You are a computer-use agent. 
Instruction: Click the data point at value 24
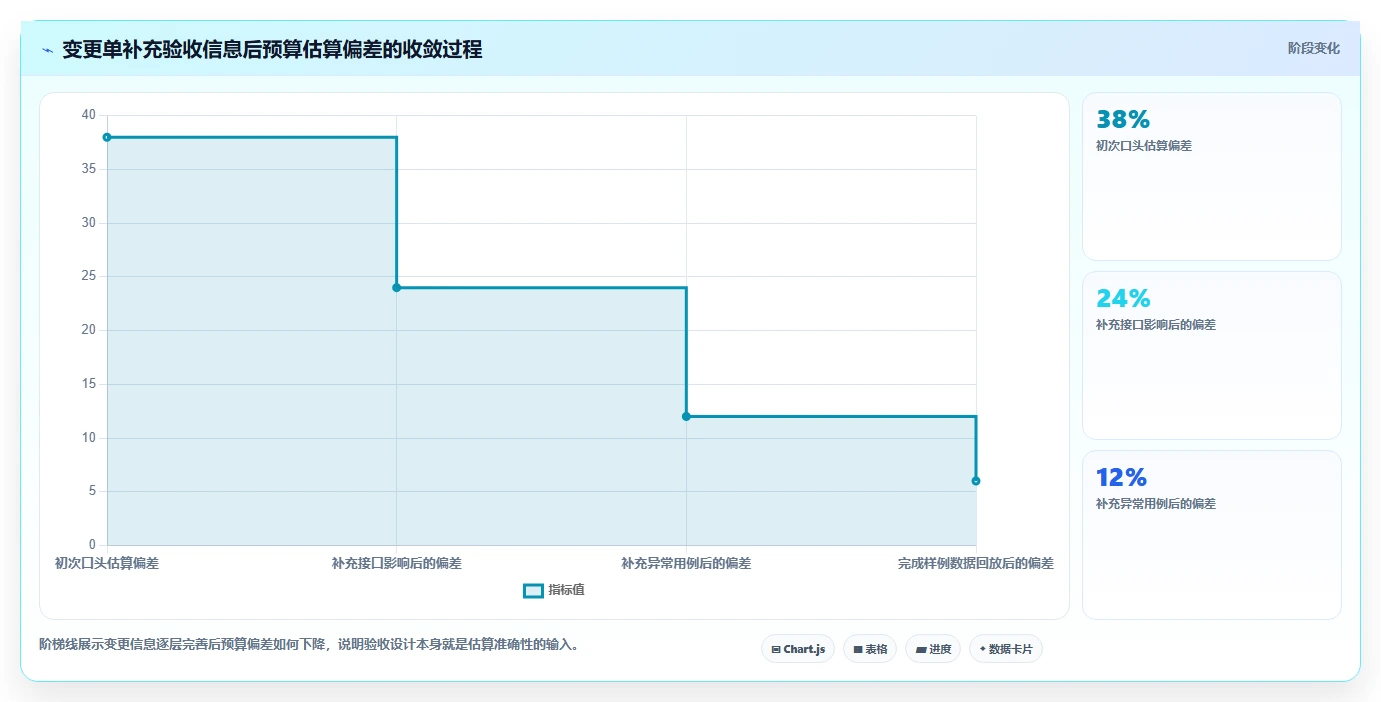coord(396,288)
